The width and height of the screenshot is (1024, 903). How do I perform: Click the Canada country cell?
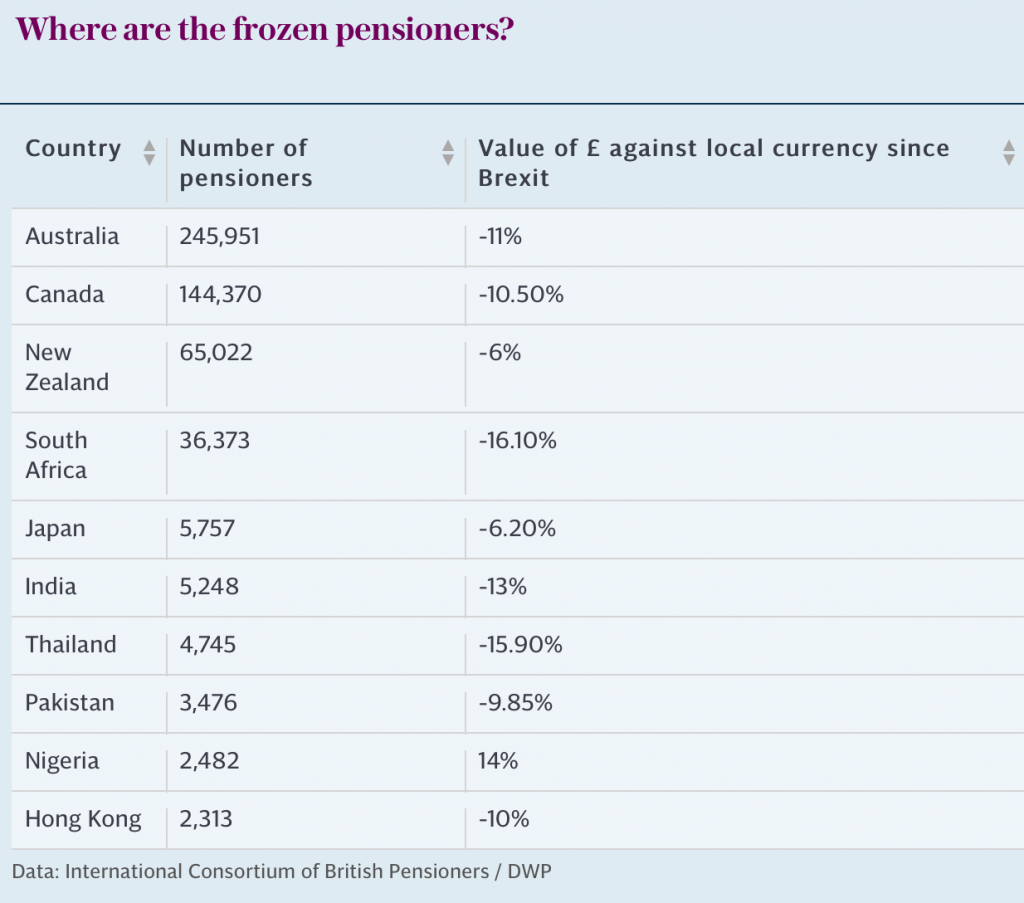coord(65,295)
